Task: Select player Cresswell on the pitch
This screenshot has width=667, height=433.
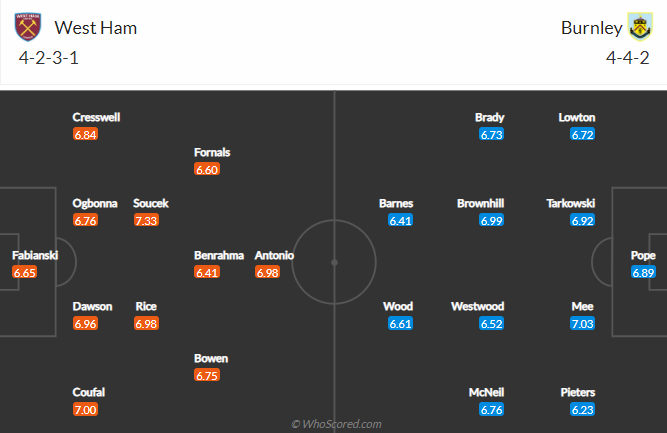Action: 96,117
